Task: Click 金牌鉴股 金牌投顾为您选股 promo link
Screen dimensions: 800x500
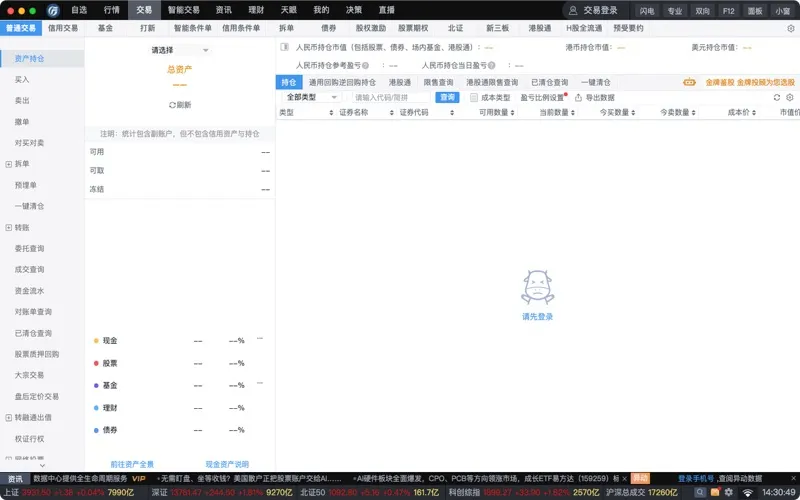Action: point(750,82)
